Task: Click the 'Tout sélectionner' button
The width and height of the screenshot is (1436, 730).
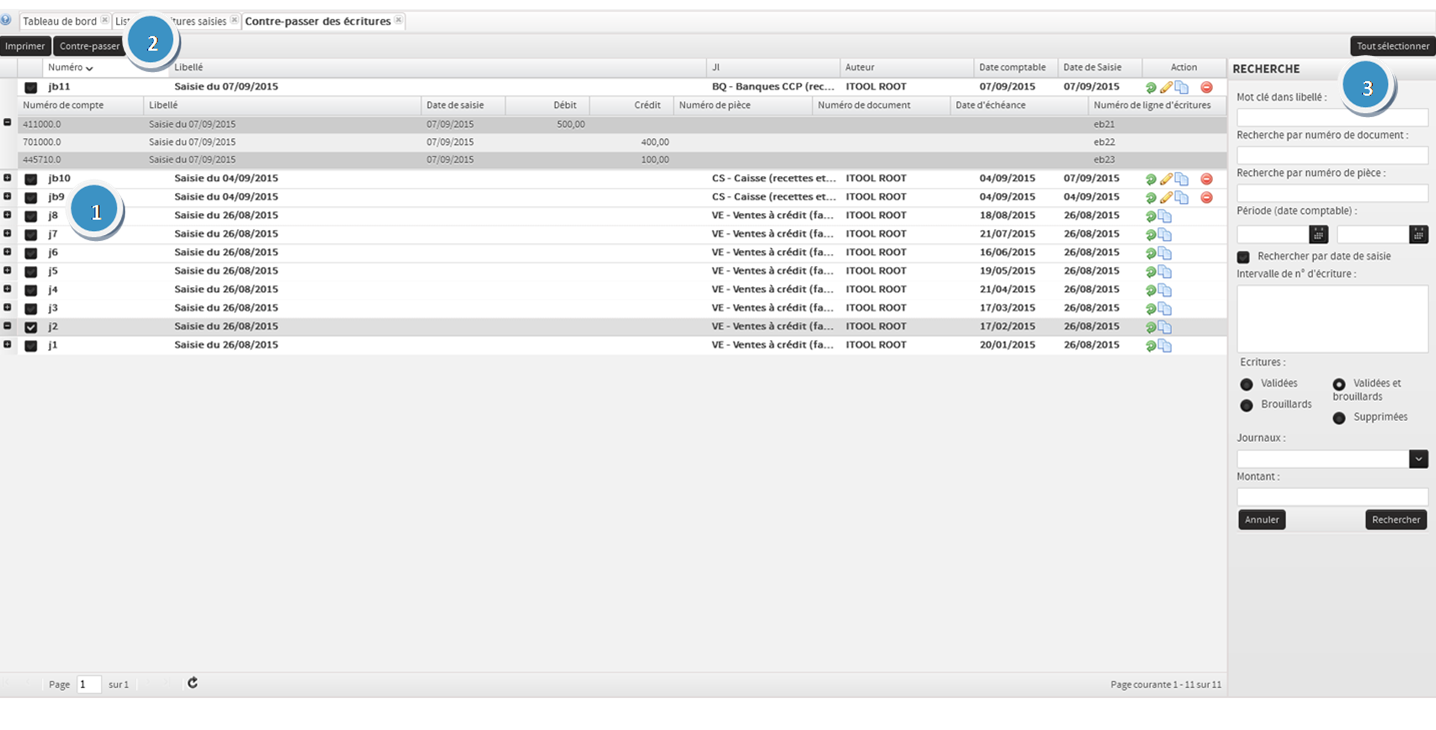Action: coord(1392,46)
